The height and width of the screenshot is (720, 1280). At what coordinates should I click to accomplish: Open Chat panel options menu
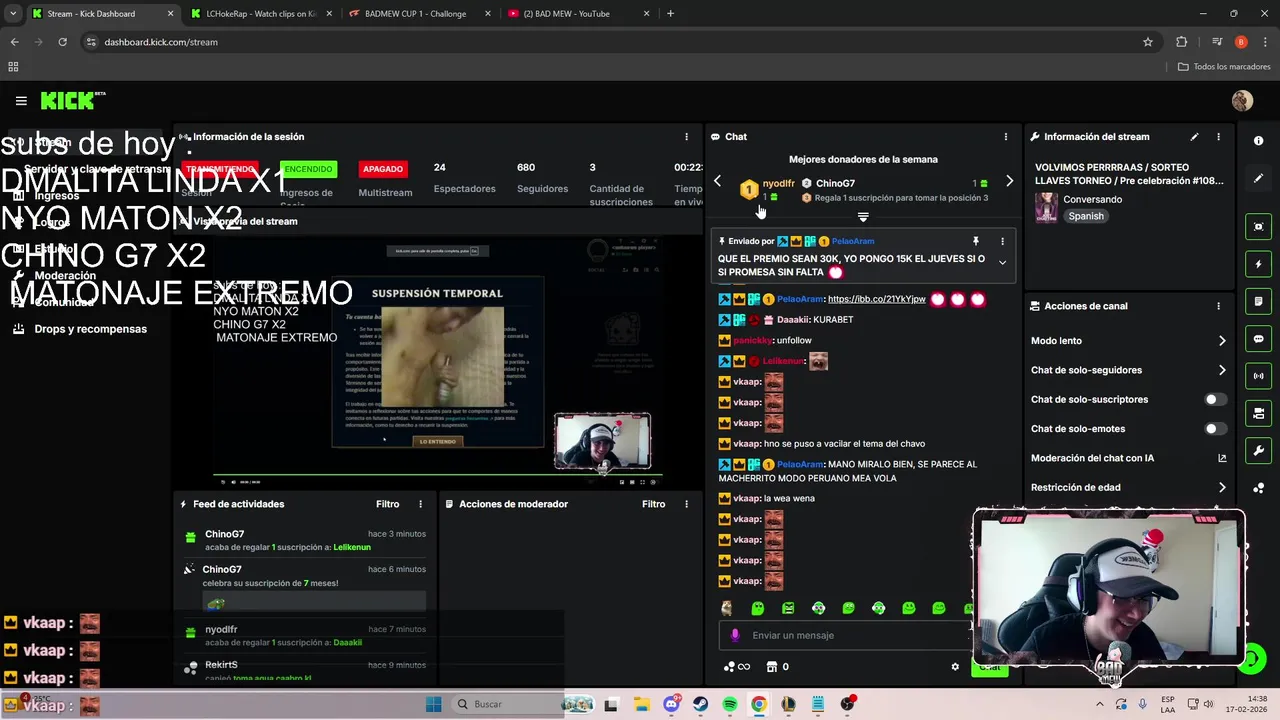[x=1006, y=137]
